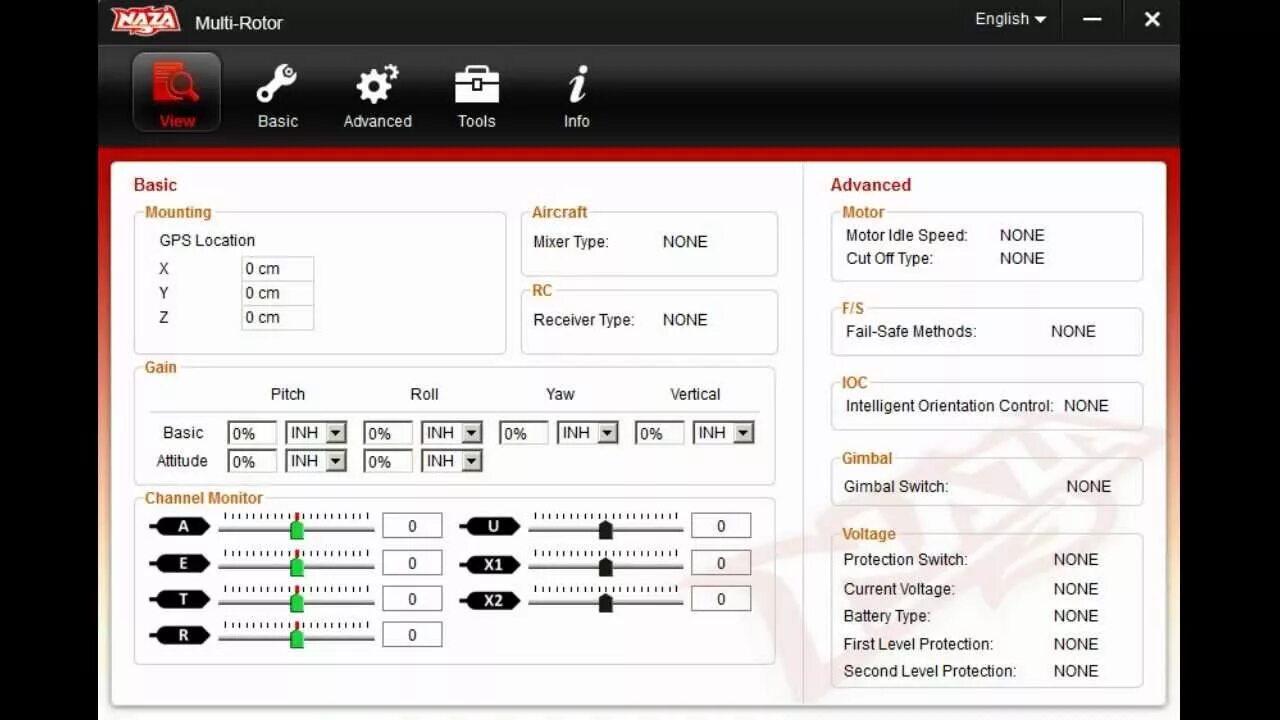Click Basic Vertical gain percent field
This screenshot has width=1280, height=720.
point(660,433)
